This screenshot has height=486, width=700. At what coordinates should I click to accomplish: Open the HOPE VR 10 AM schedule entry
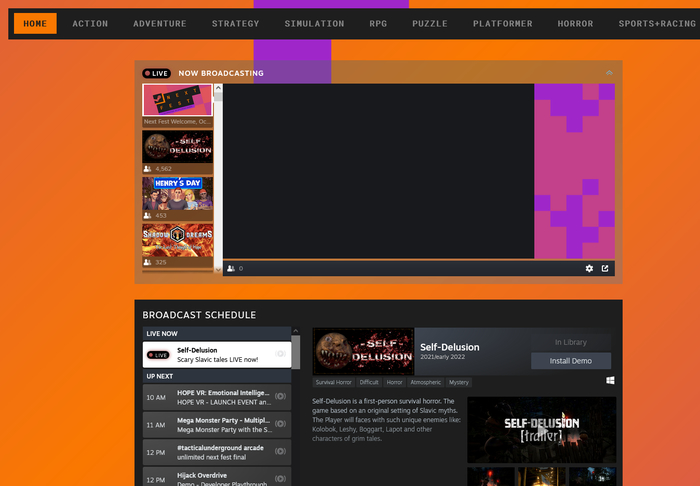tap(217, 397)
